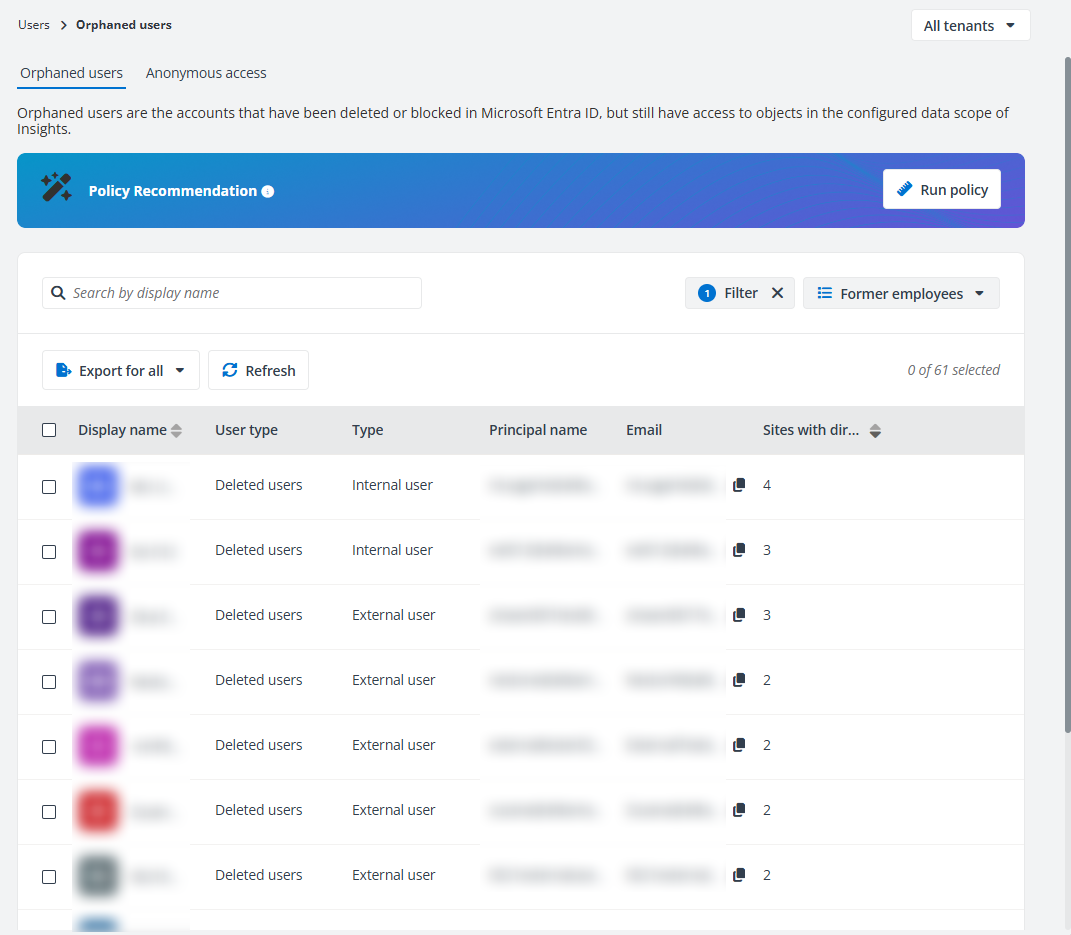Click the magic wand policy icon
1071x935 pixels.
coord(56,188)
